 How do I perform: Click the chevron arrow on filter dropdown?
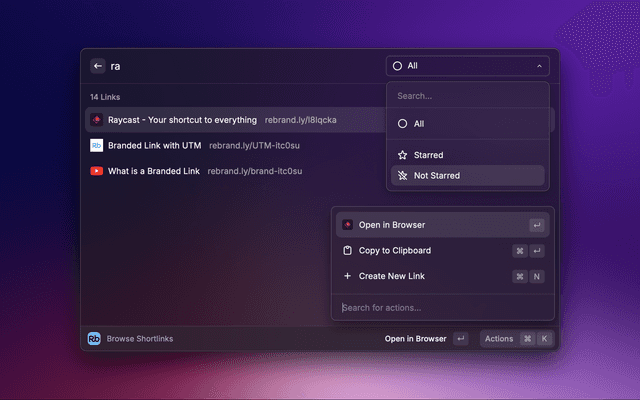pyautogui.click(x=539, y=66)
